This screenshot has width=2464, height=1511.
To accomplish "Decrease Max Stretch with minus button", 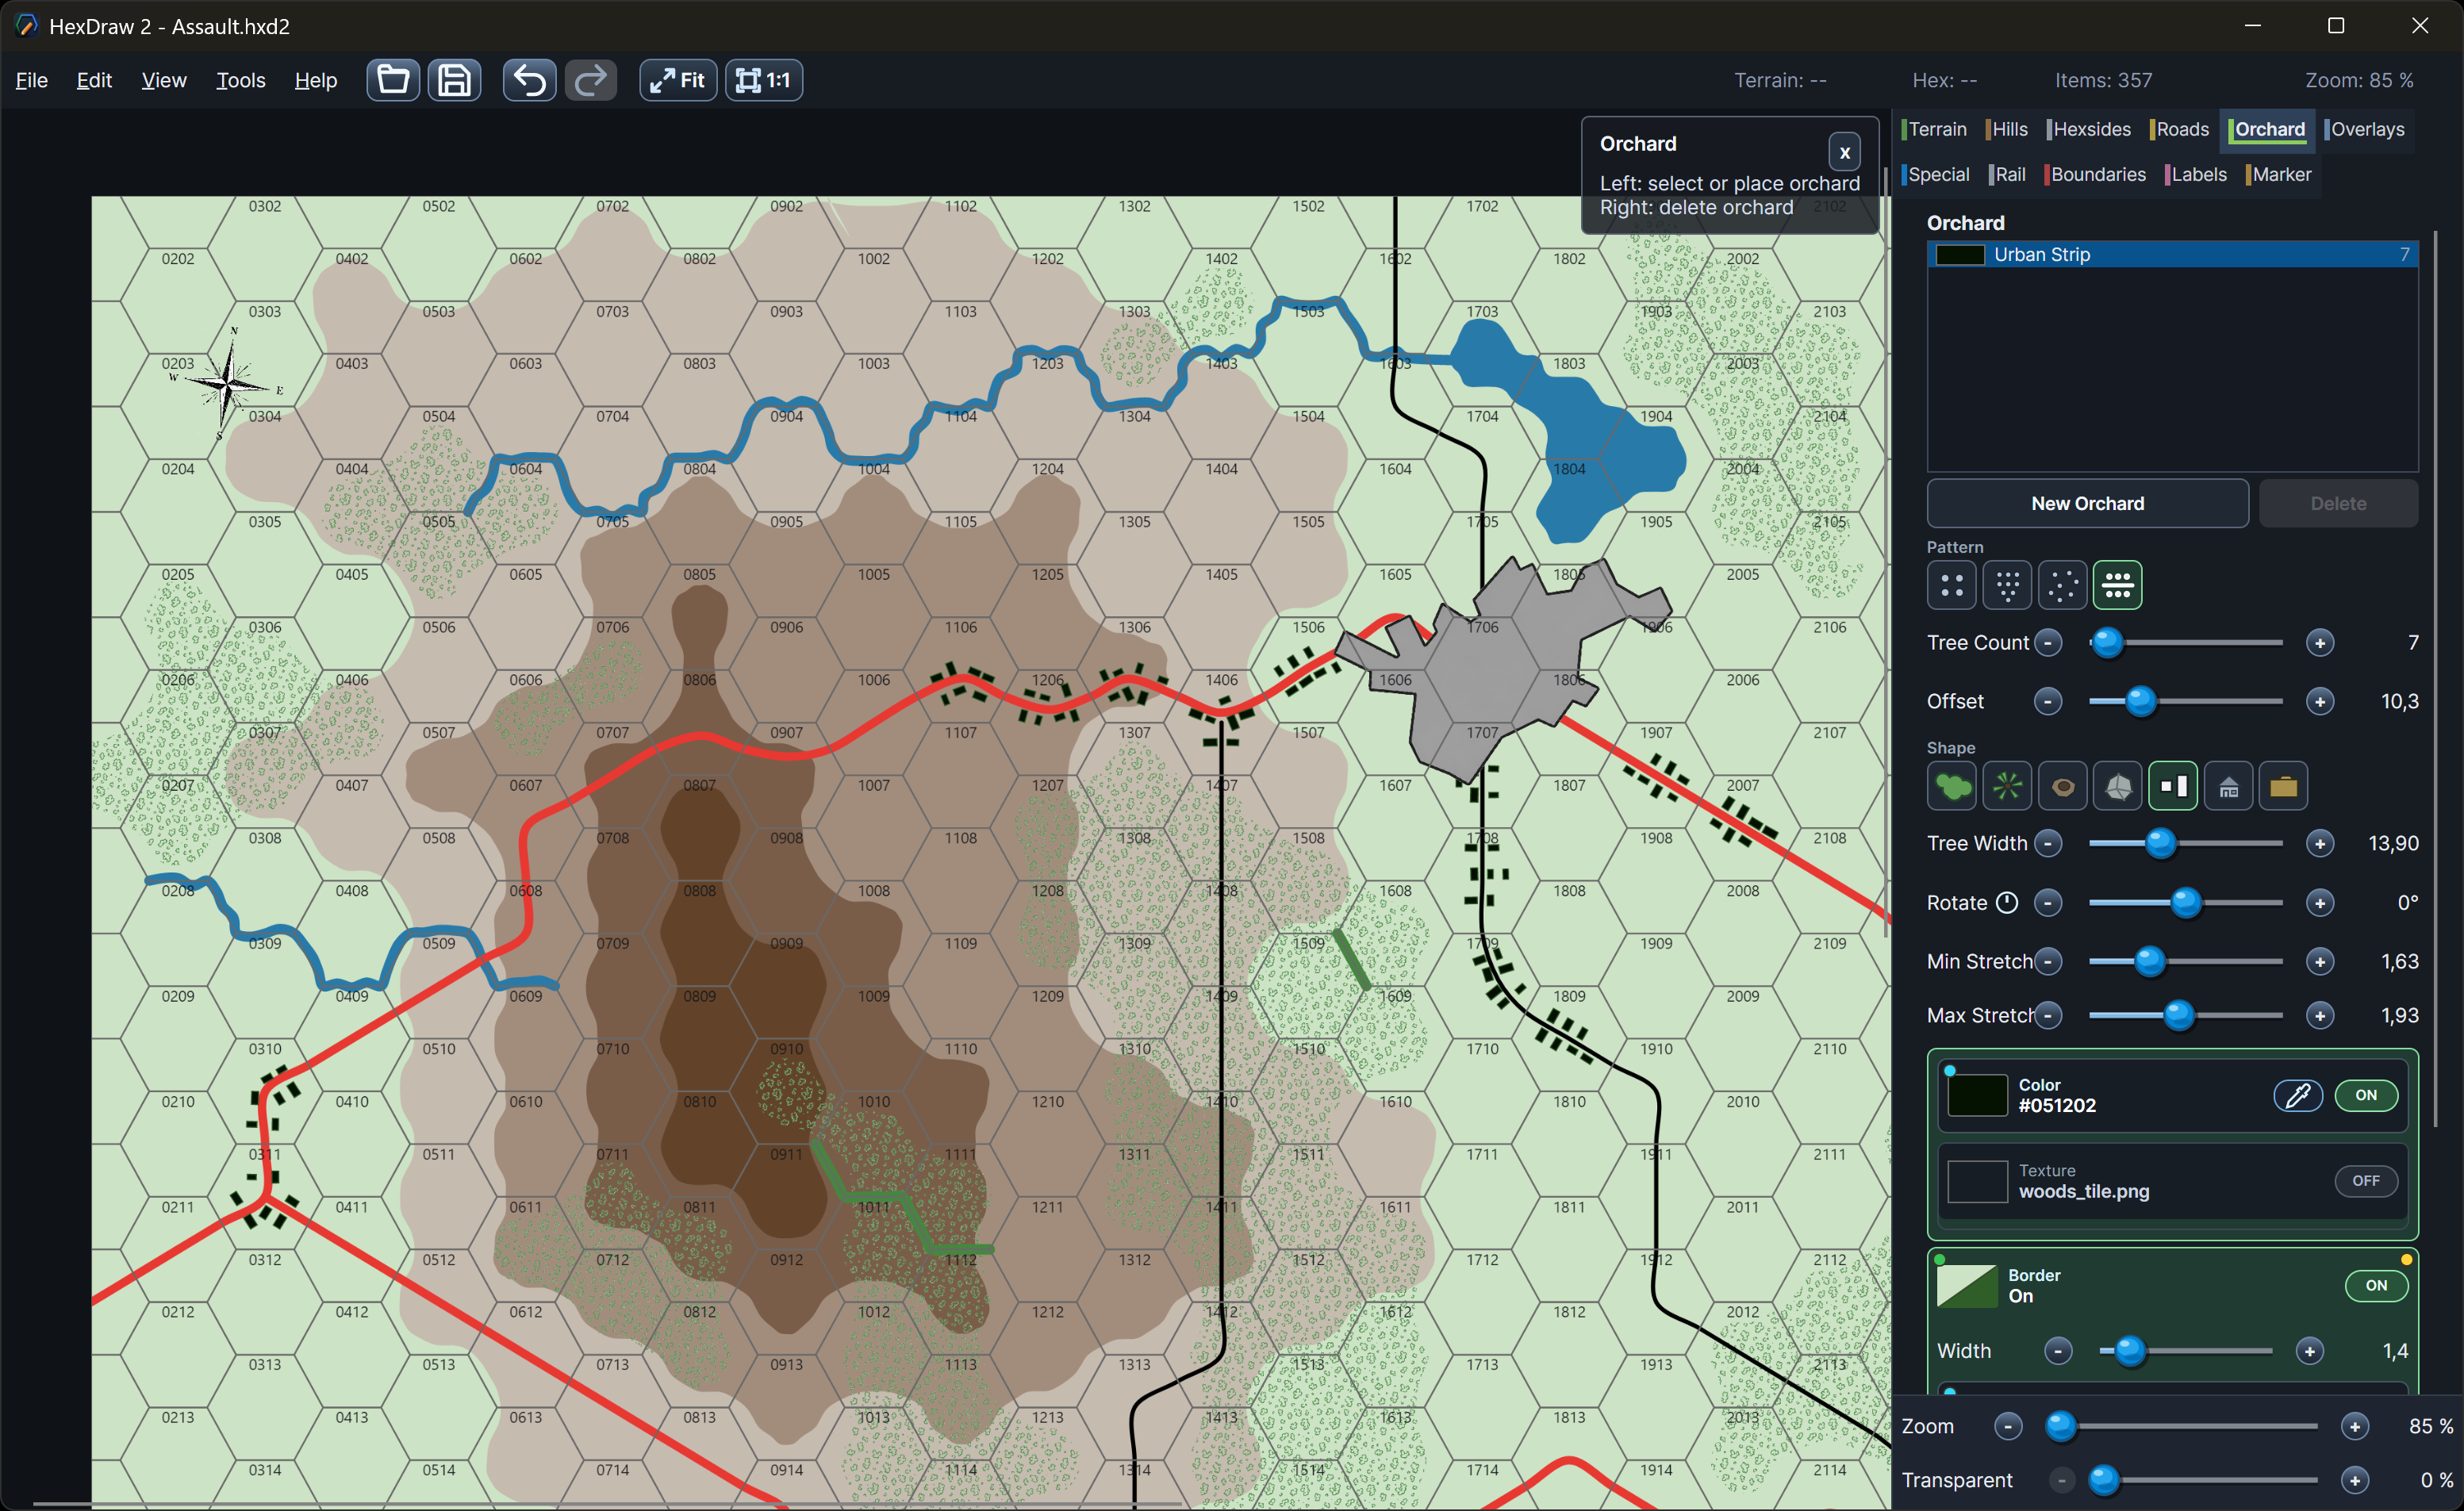I will coord(2048,1015).
